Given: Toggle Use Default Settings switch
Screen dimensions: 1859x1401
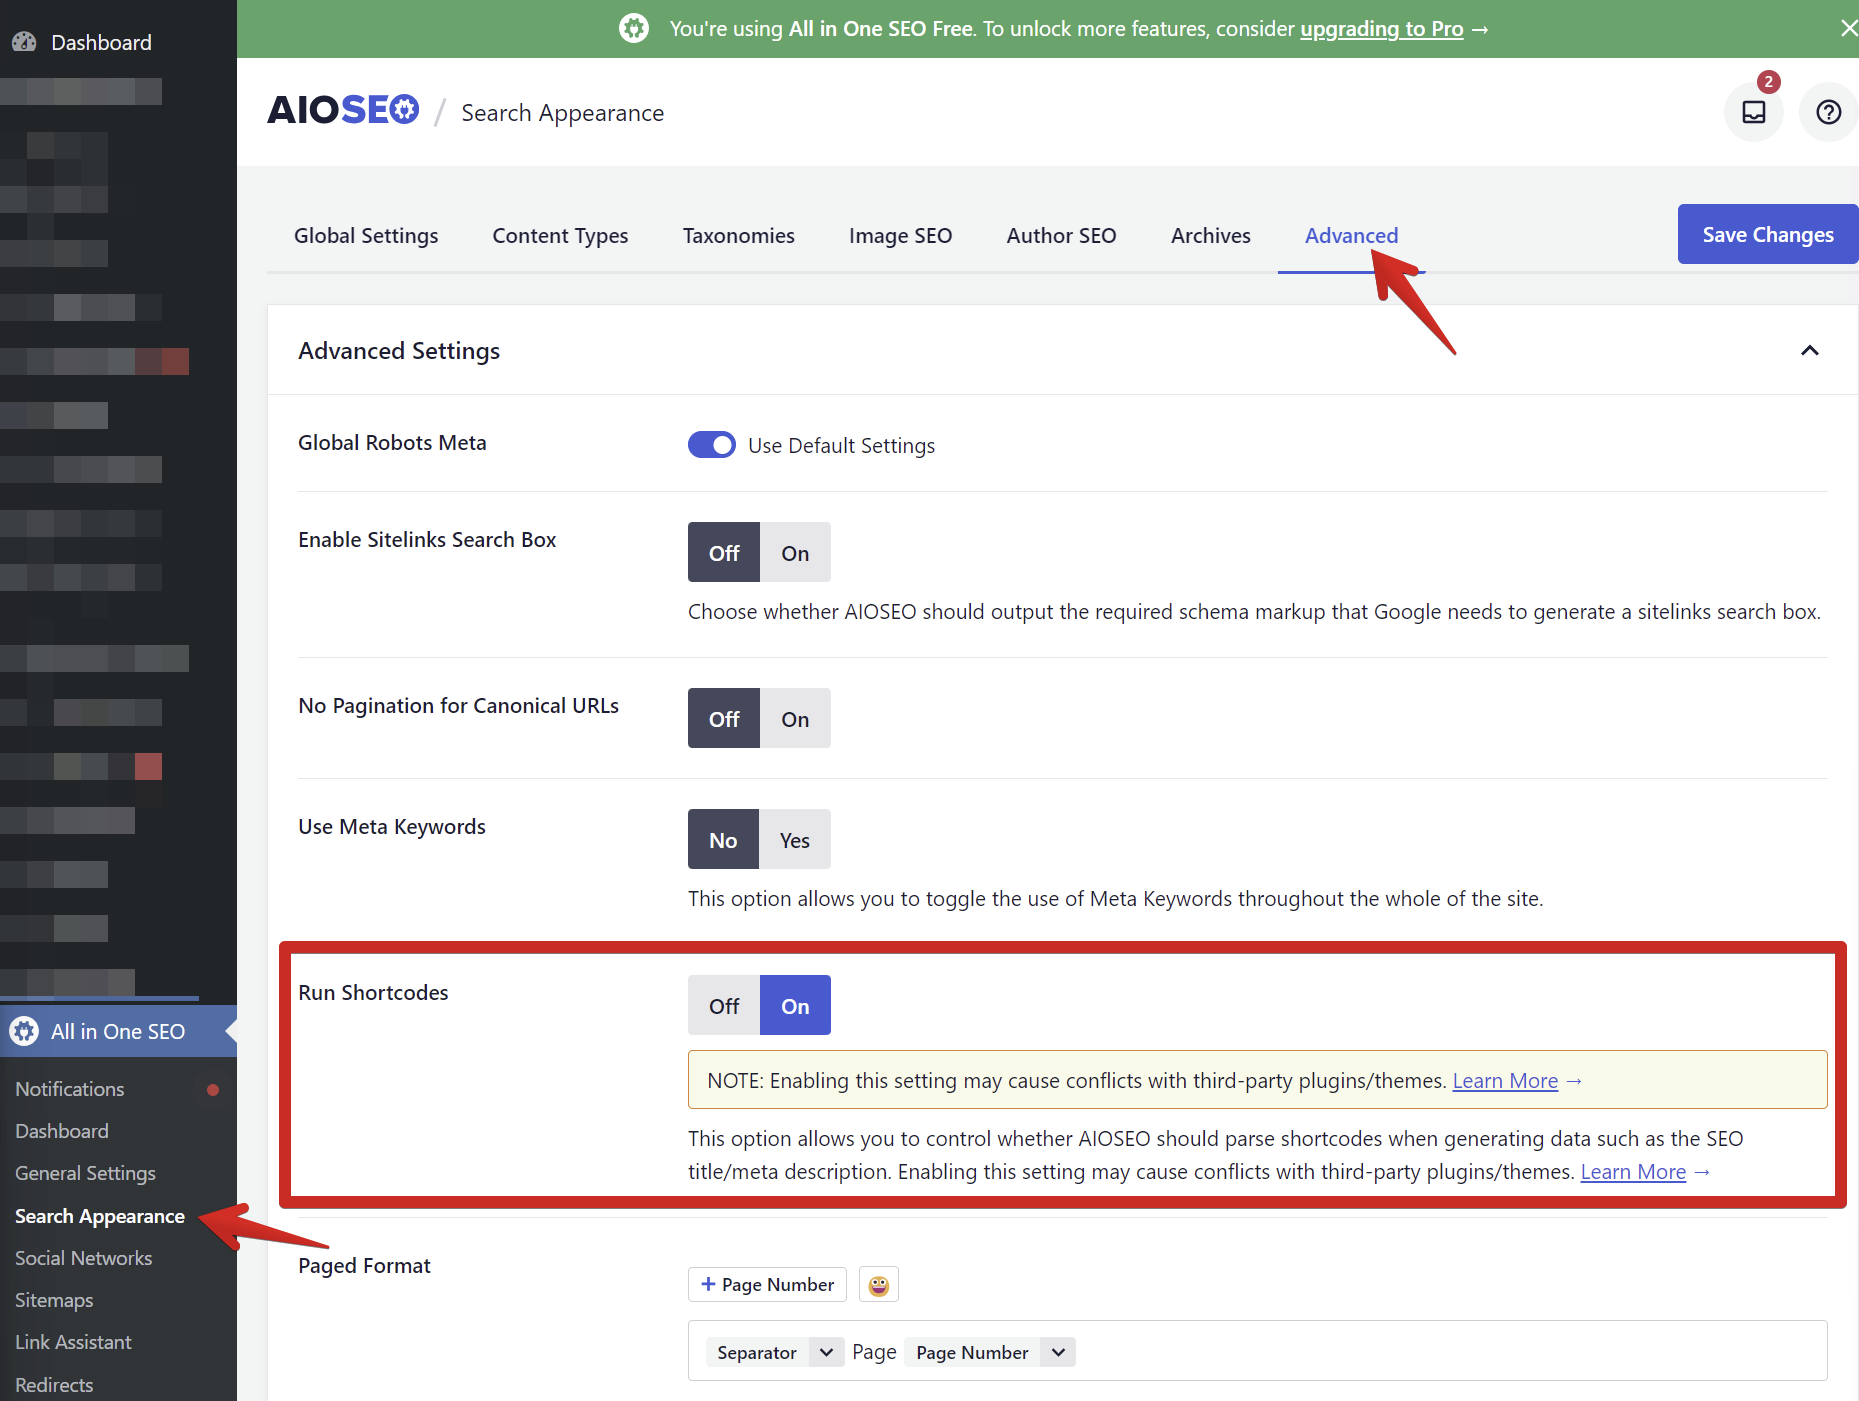Looking at the screenshot, I should point(711,445).
